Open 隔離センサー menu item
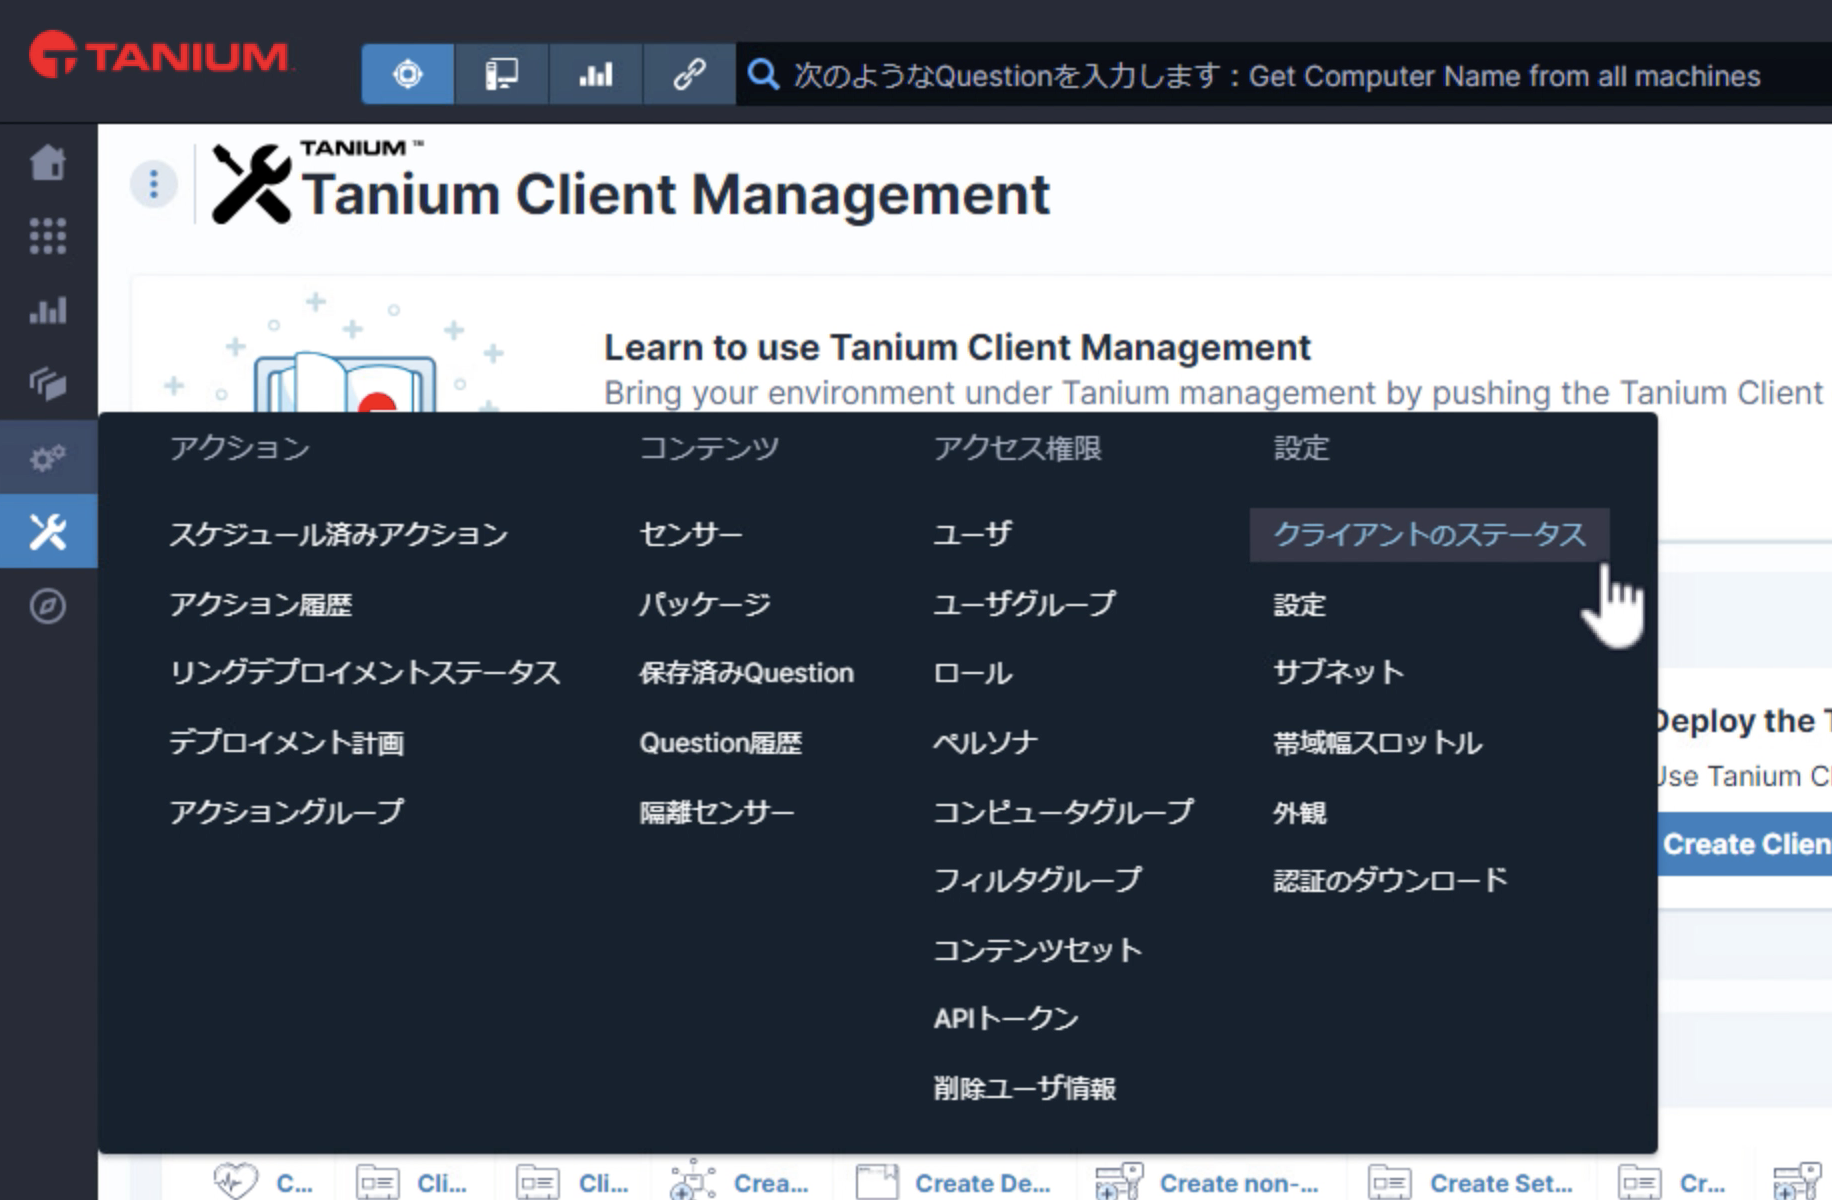Image resolution: width=1832 pixels, height=1200 pixels. point(717,812)
